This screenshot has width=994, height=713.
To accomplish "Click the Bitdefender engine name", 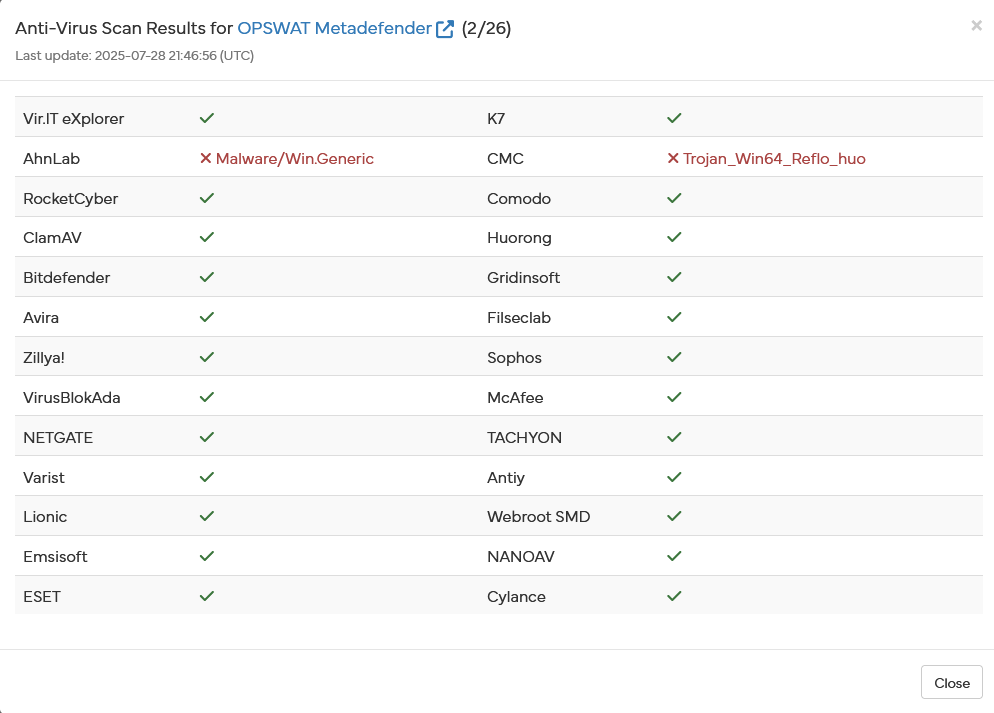I will tap(67, 278).
